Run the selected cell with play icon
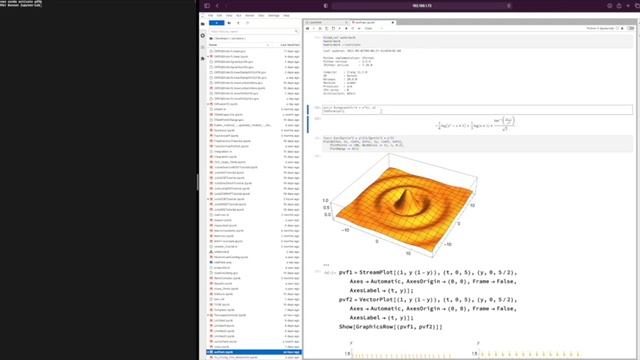Image resolution: width=640 pixels, height=360 pixels. click(340, 29)
